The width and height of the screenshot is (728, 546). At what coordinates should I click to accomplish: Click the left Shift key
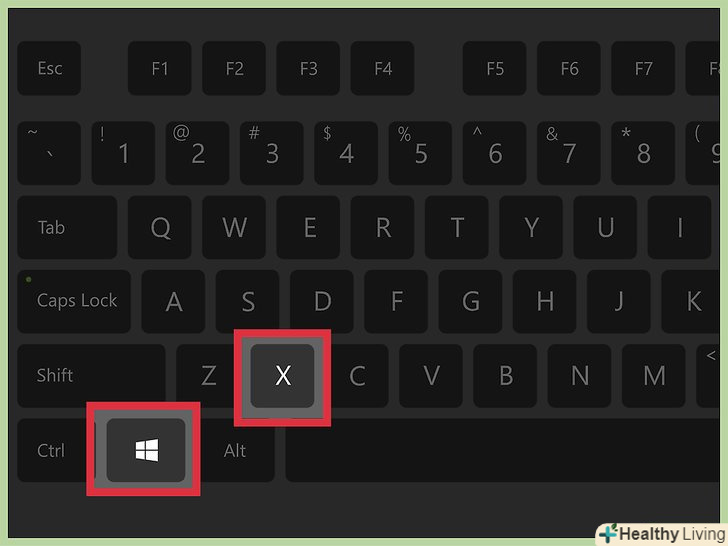pyautogui.click(x=91, y=376)
